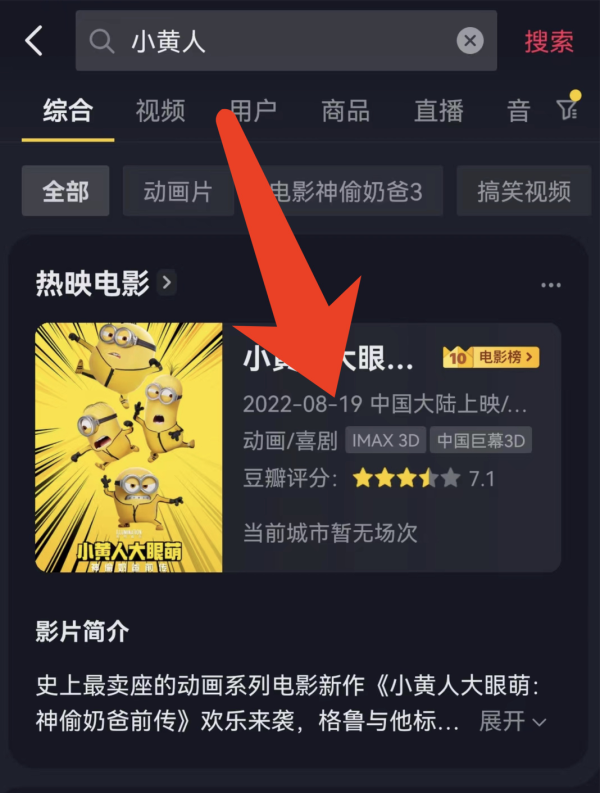Select the 综合 tab
Viewport: 600px width, 793px height.
point(68,110)
